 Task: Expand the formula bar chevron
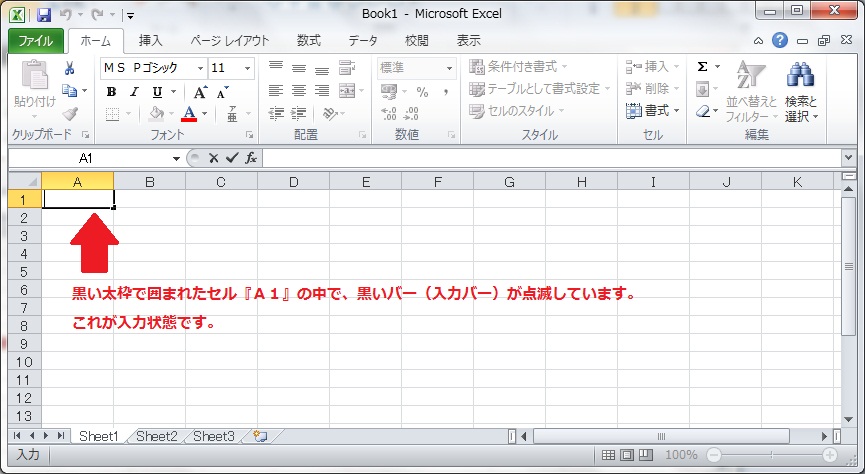point(849,158)
